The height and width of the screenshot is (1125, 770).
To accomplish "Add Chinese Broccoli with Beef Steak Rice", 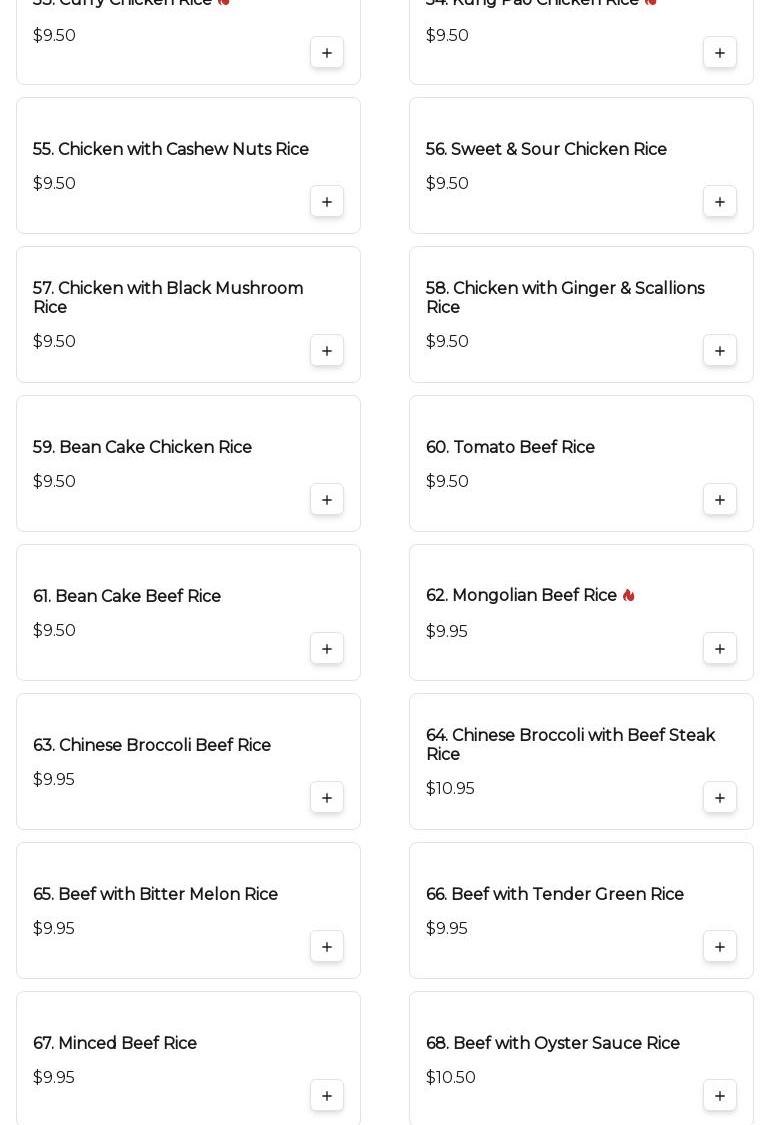I will click(720, 798).
